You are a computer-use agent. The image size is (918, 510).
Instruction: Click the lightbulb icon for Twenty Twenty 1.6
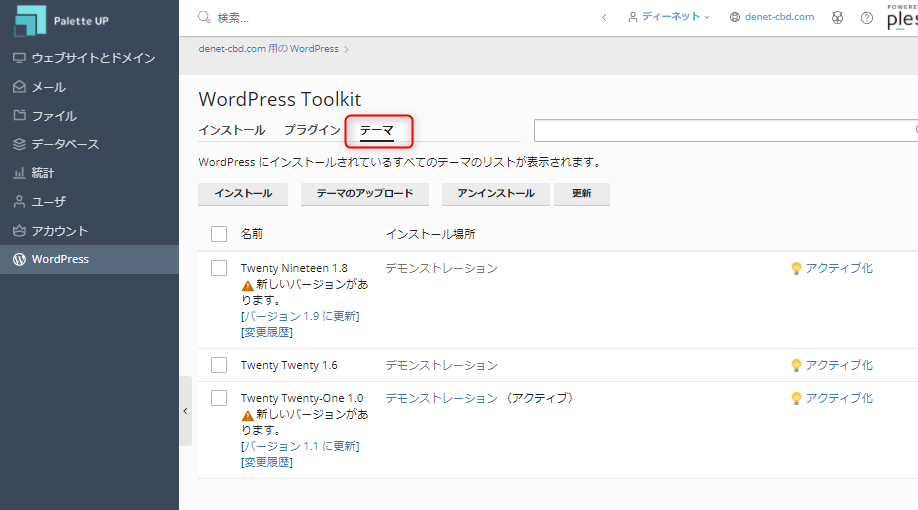pyautogui.click(x=796, y=365)
